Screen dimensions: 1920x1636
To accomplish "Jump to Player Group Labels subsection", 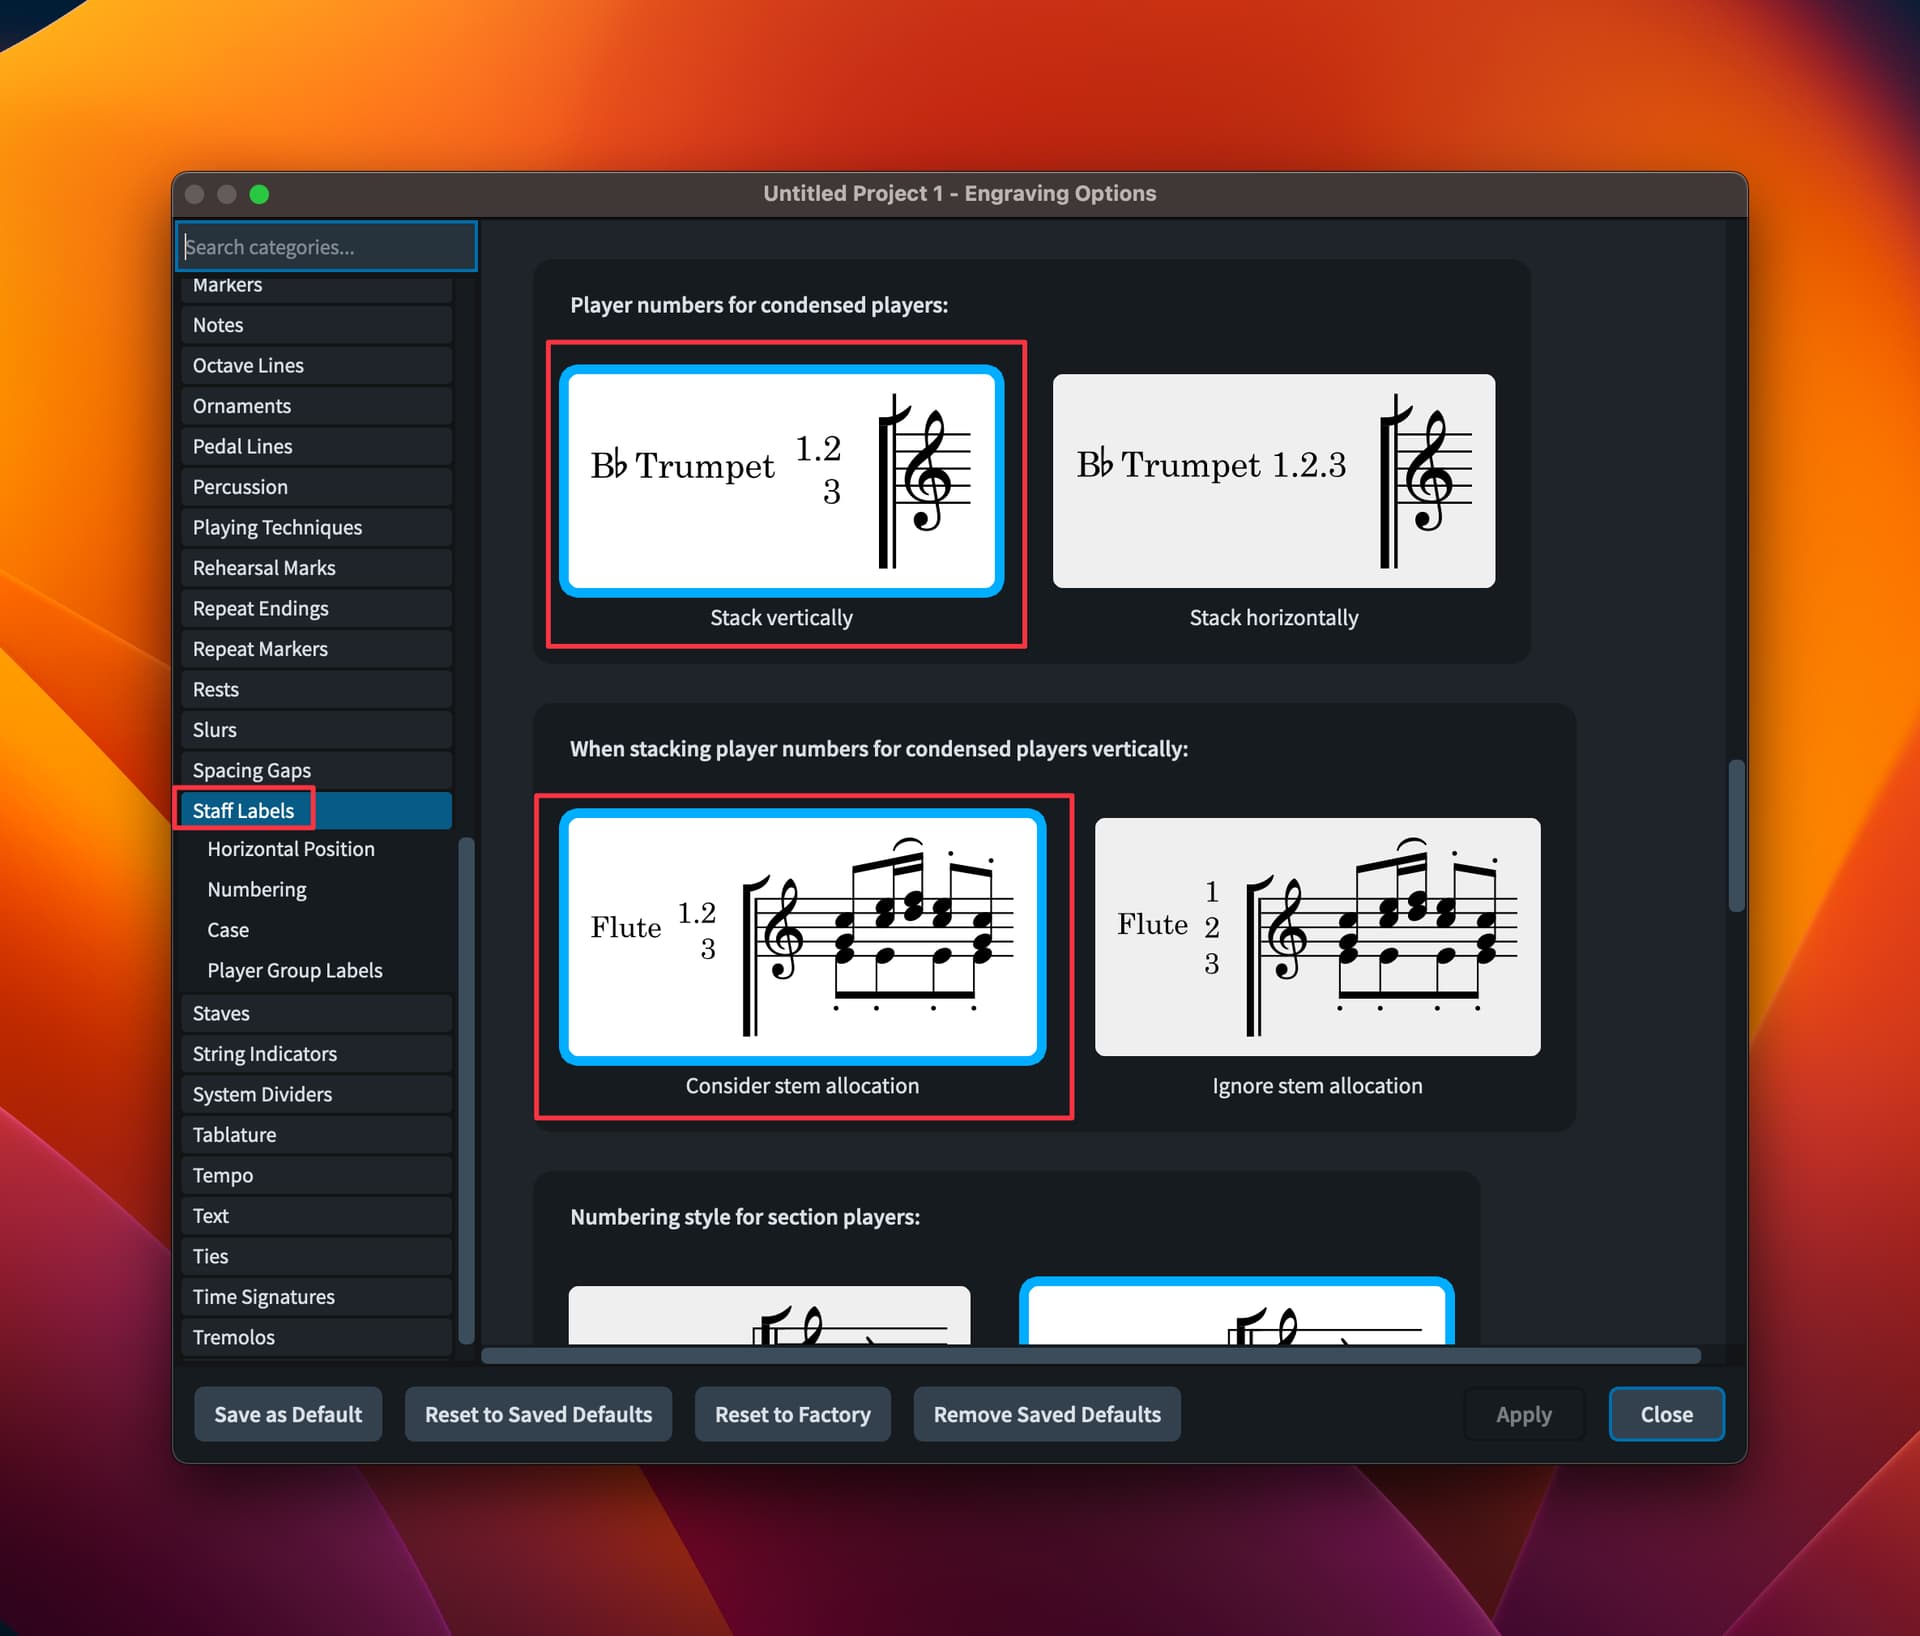I will click(x=294, y=971).
